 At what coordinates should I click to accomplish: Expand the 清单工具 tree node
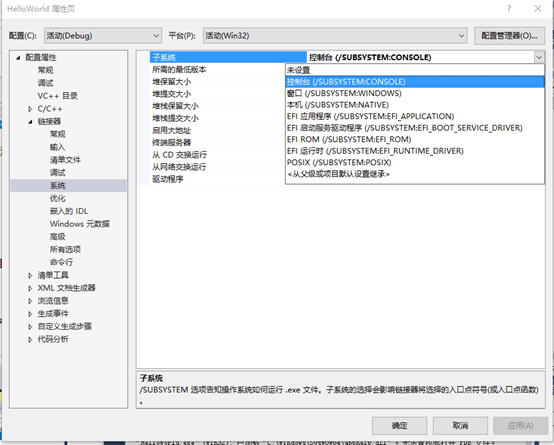click(x=30, y=275)
